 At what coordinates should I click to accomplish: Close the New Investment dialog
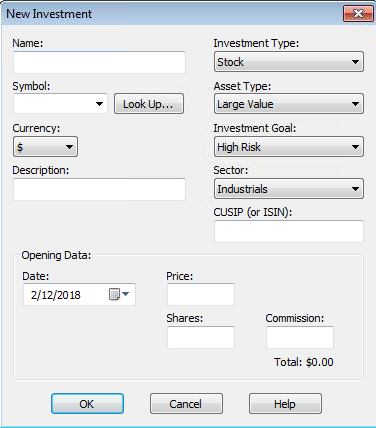(358, 14)
